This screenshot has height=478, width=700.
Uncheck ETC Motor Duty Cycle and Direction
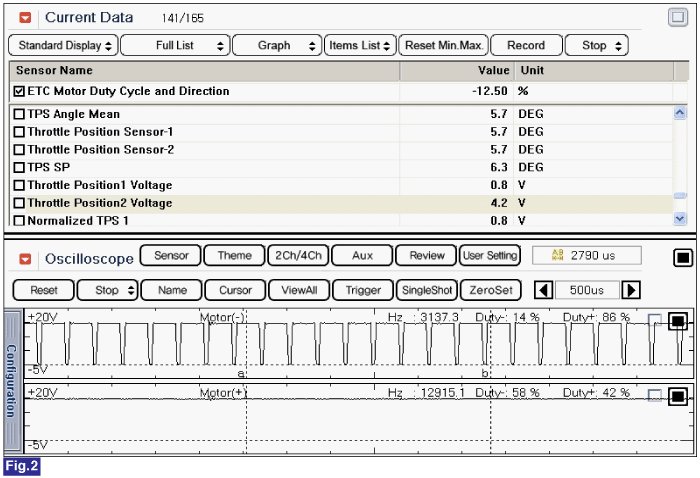click(x=20, y=91)
